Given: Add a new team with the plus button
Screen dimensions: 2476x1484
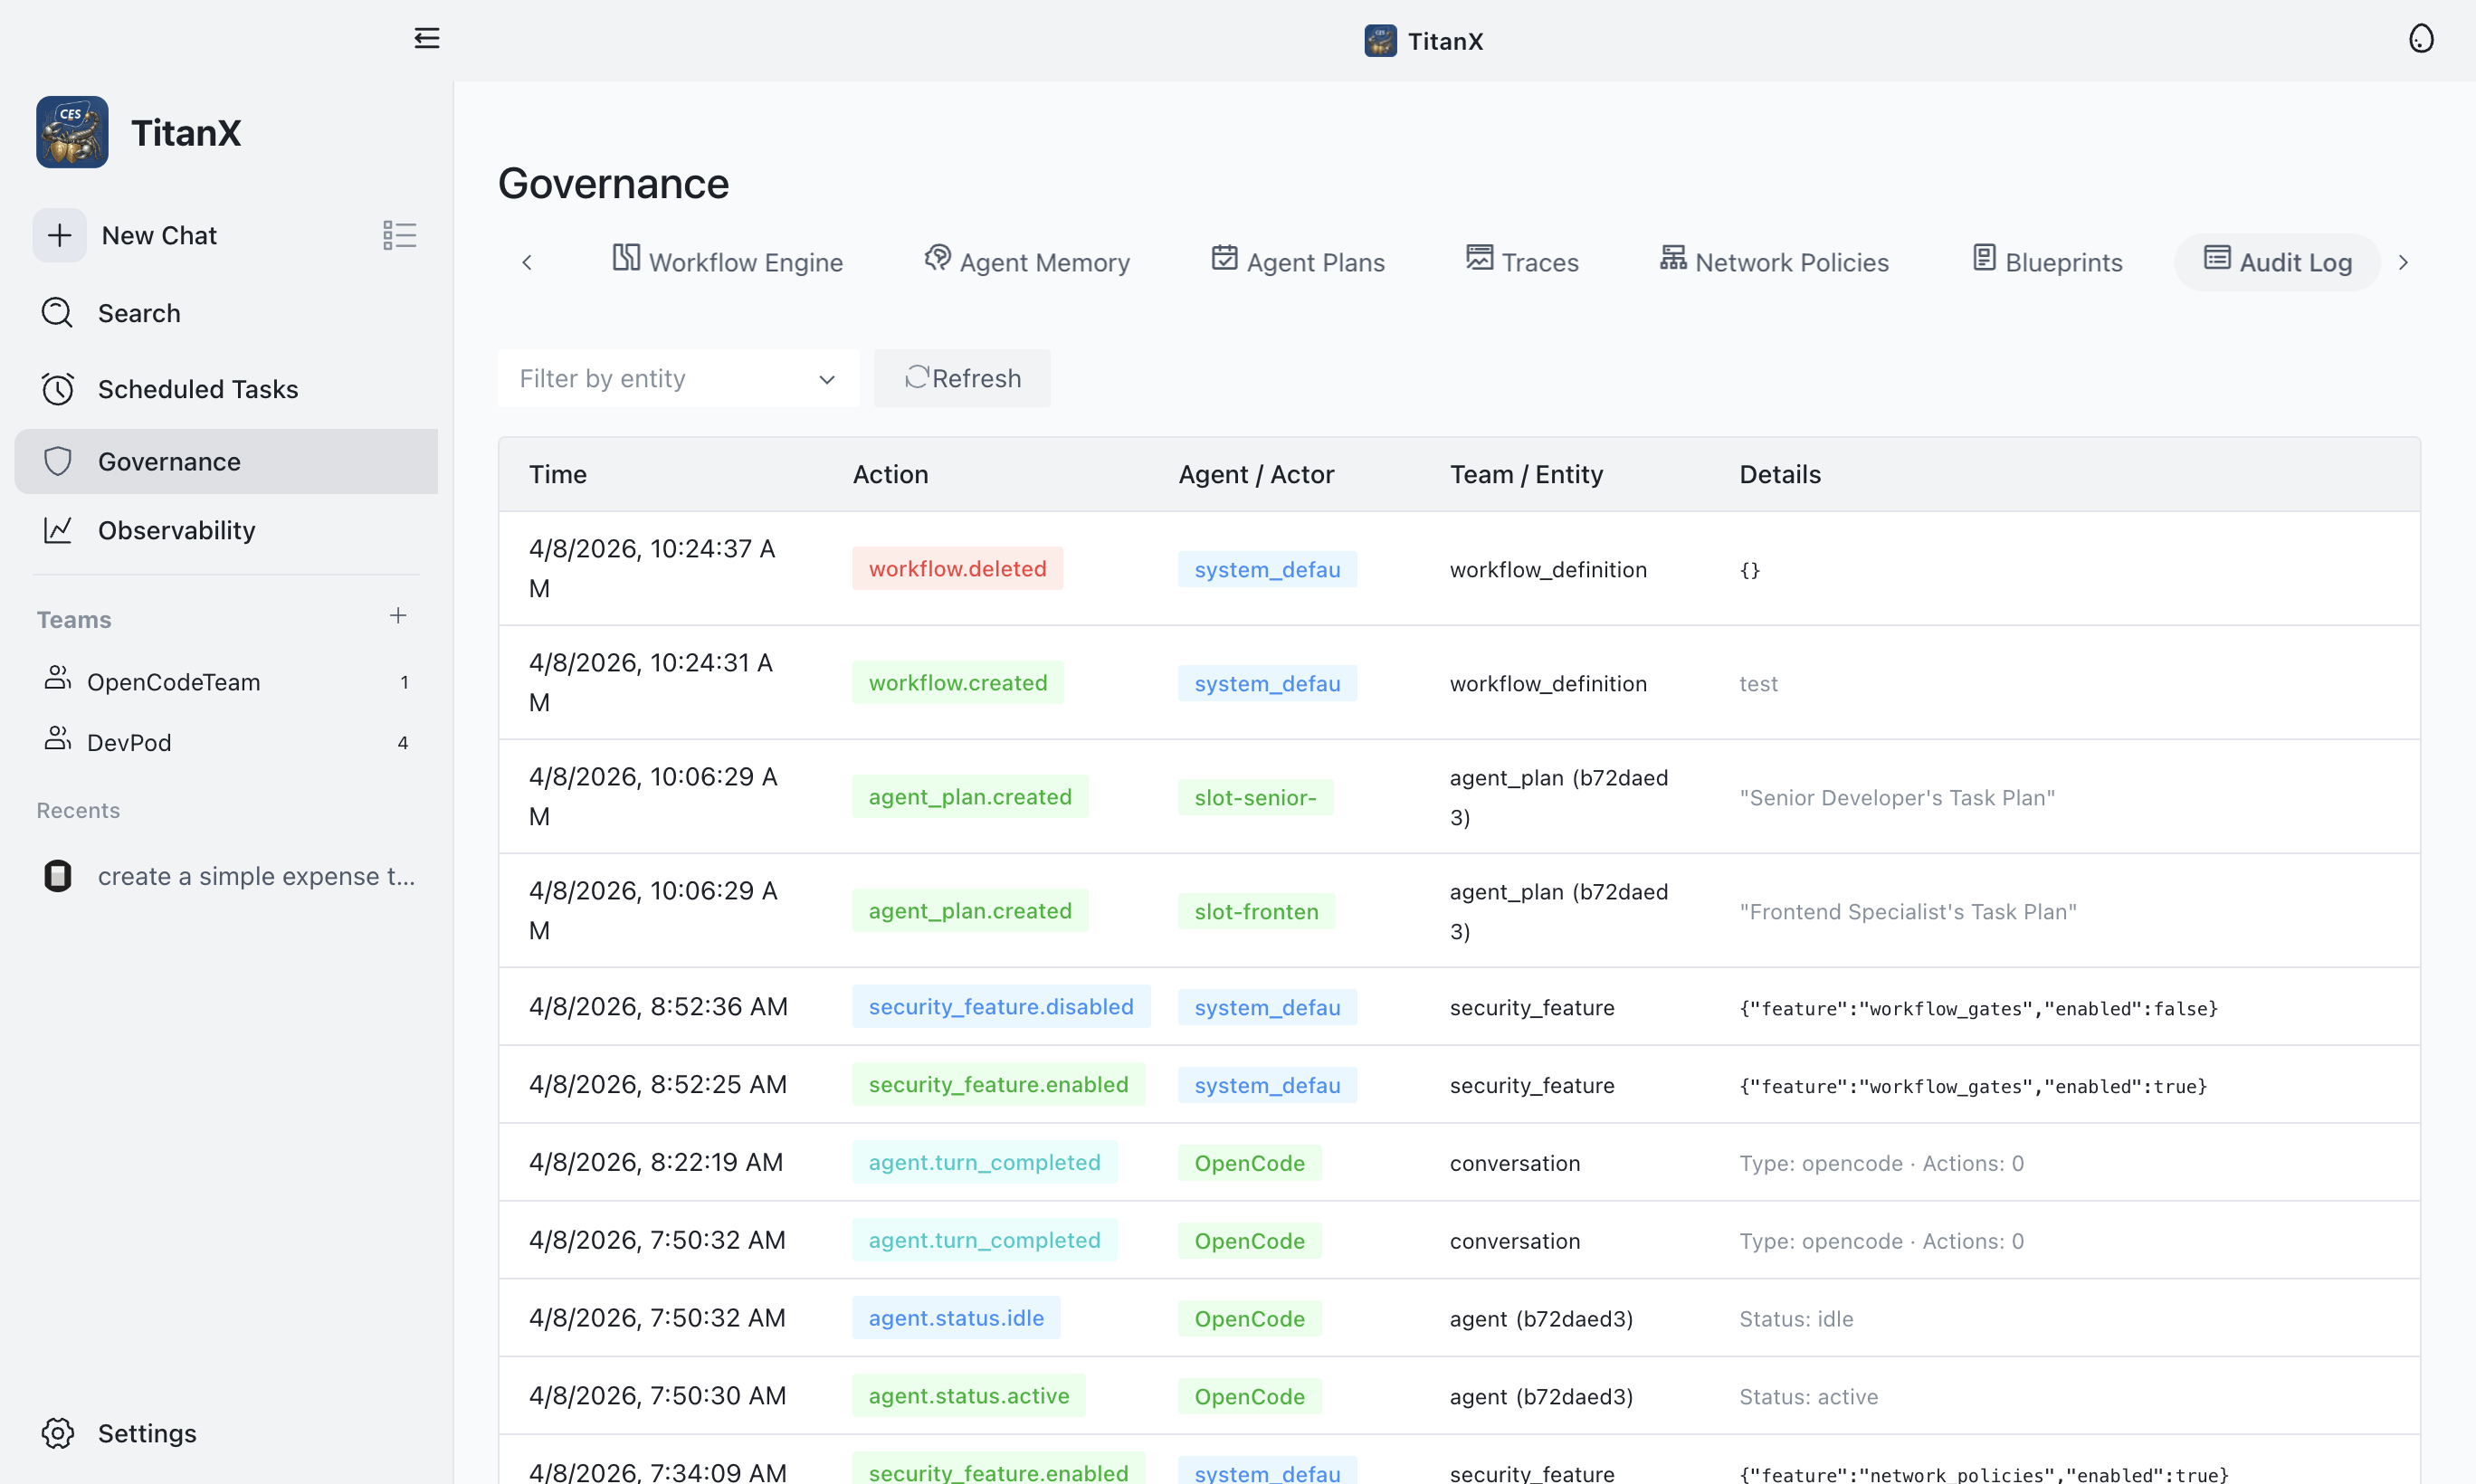Looking at the screenshot, I should point(398,616).
